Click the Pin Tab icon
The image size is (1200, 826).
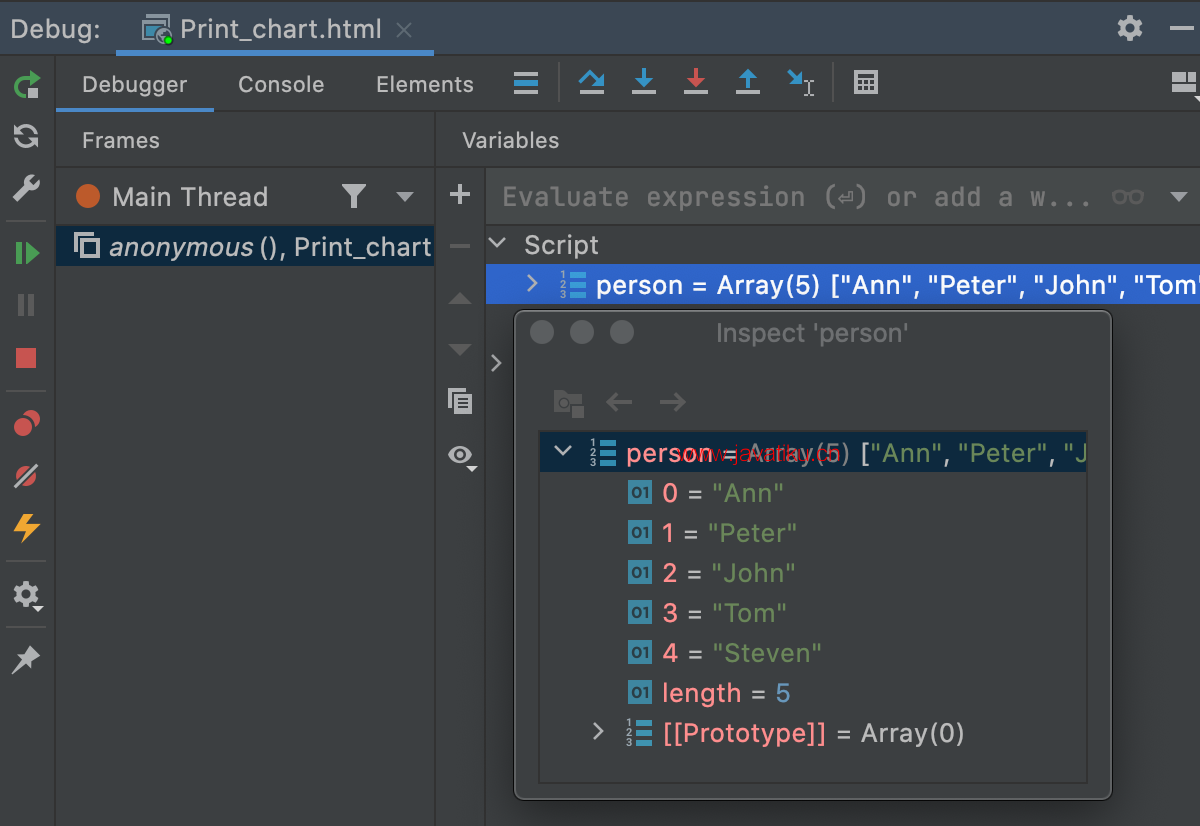pyautogui.click(x=27, y=660)
